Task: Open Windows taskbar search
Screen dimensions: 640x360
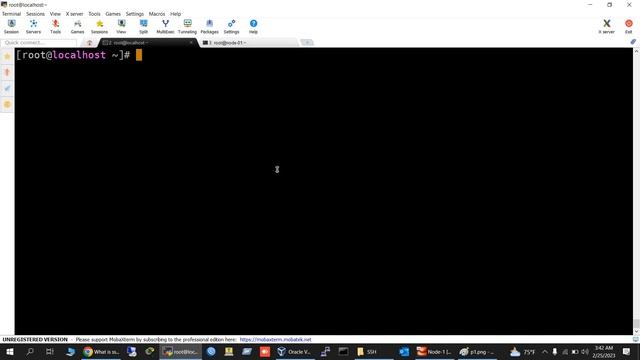Action: (x=30, y=351)
